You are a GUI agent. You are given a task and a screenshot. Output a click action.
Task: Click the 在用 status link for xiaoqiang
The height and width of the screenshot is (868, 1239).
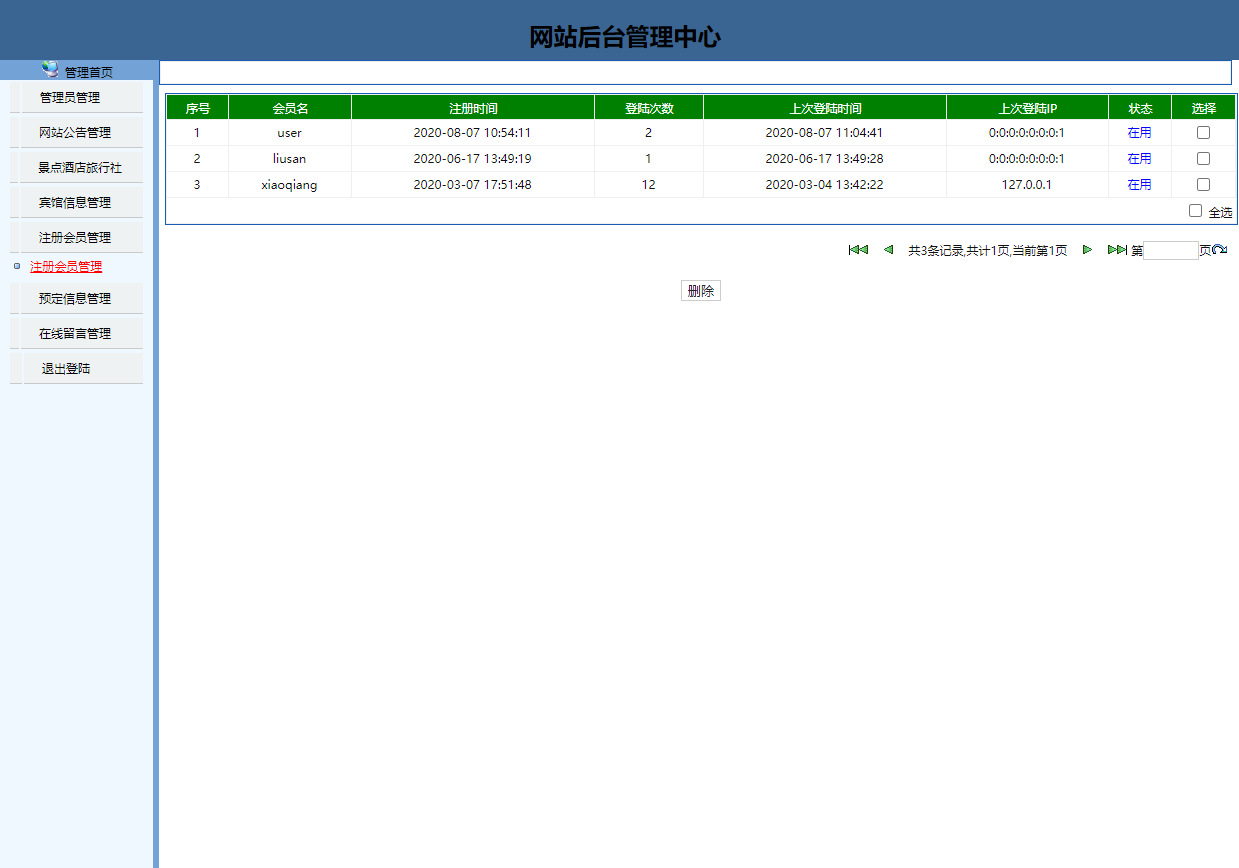tap(1139, 184)
